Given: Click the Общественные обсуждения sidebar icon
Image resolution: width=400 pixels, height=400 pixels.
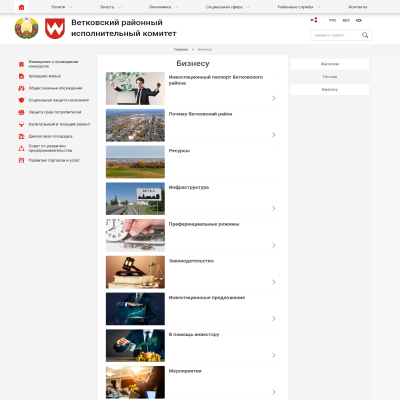Looking at the screenshot, I should coord(21,88).
